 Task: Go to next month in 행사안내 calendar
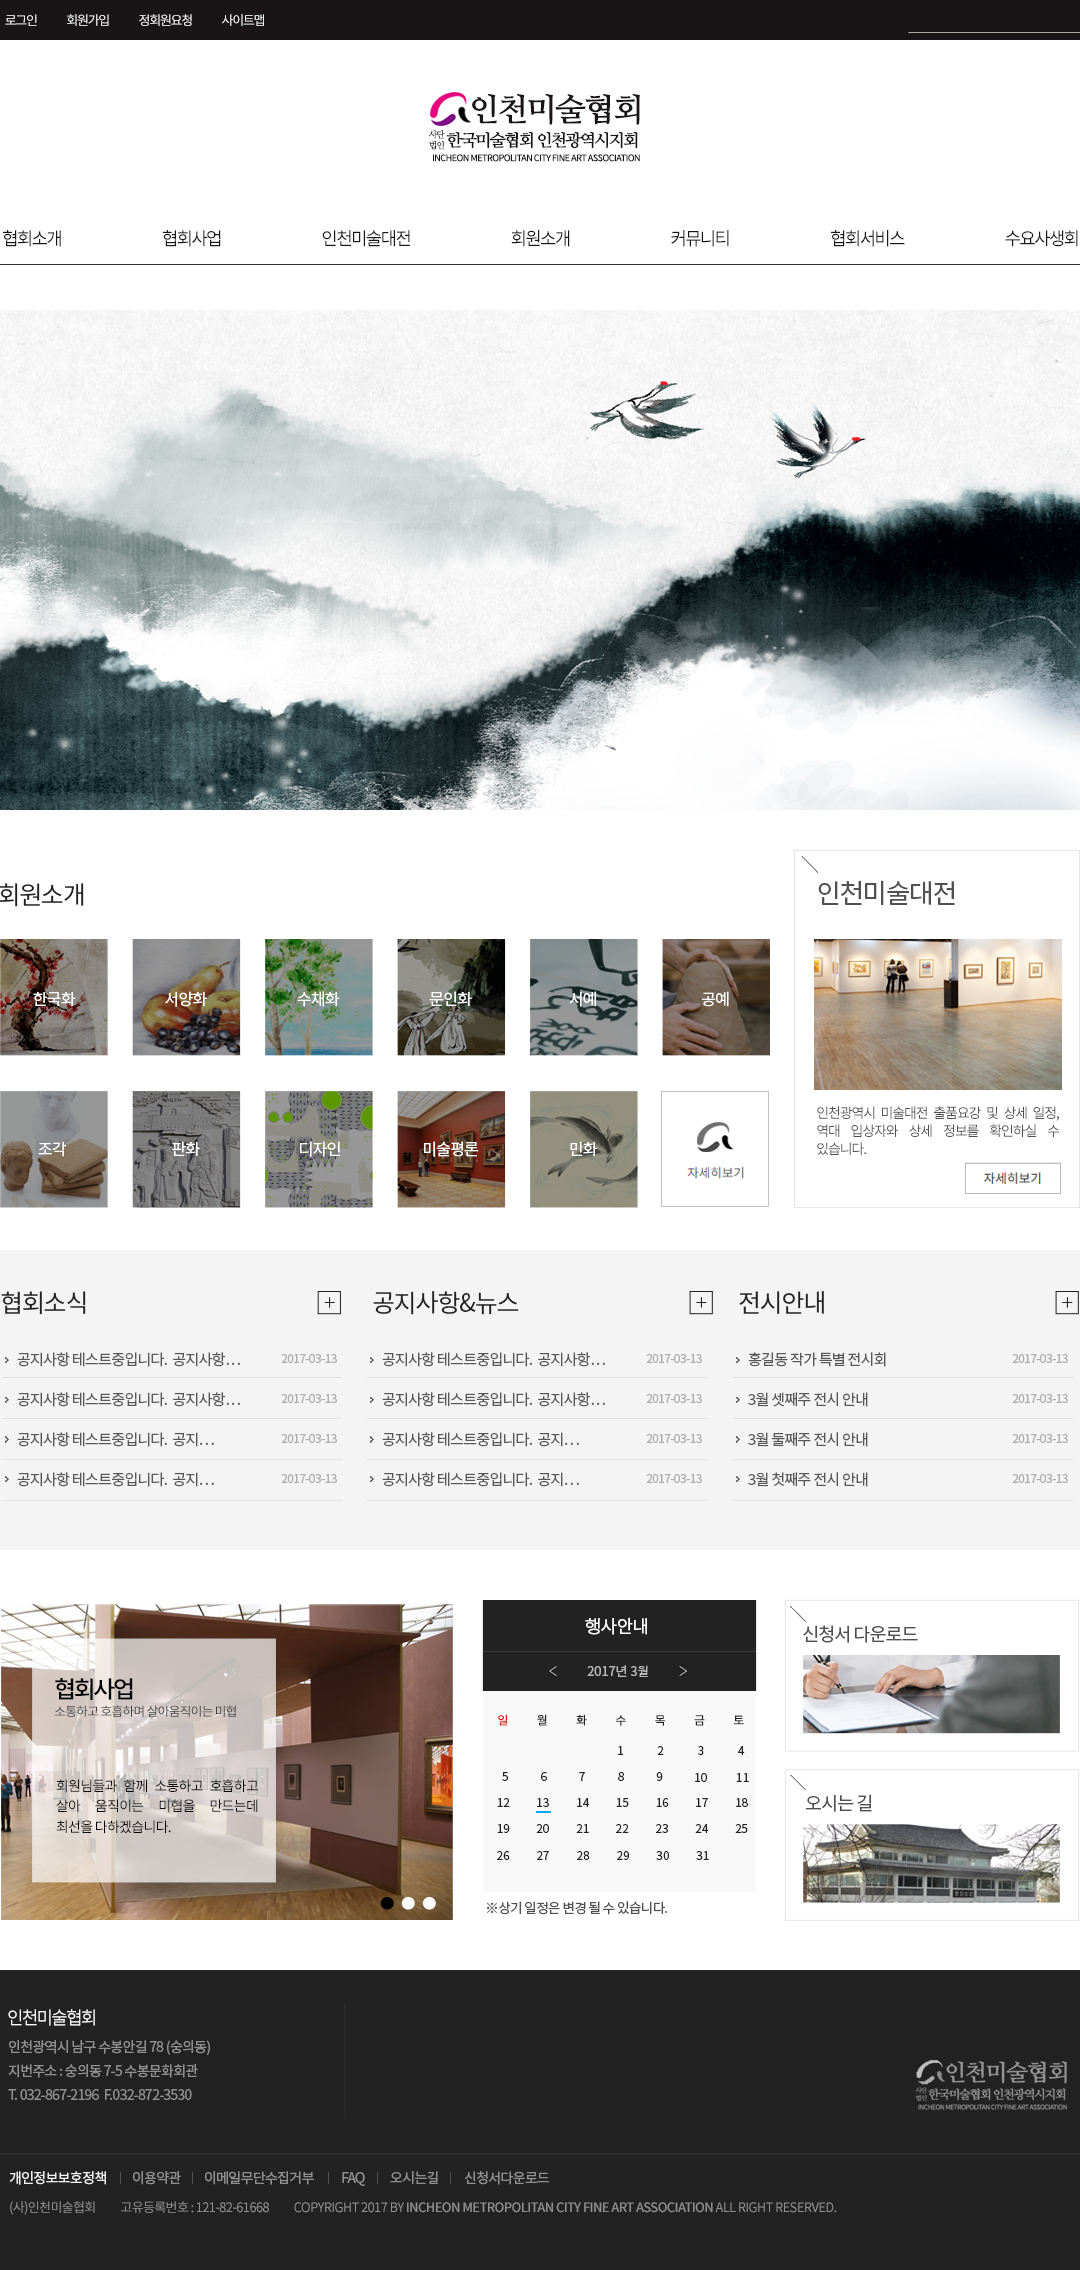pos(683,1671)
